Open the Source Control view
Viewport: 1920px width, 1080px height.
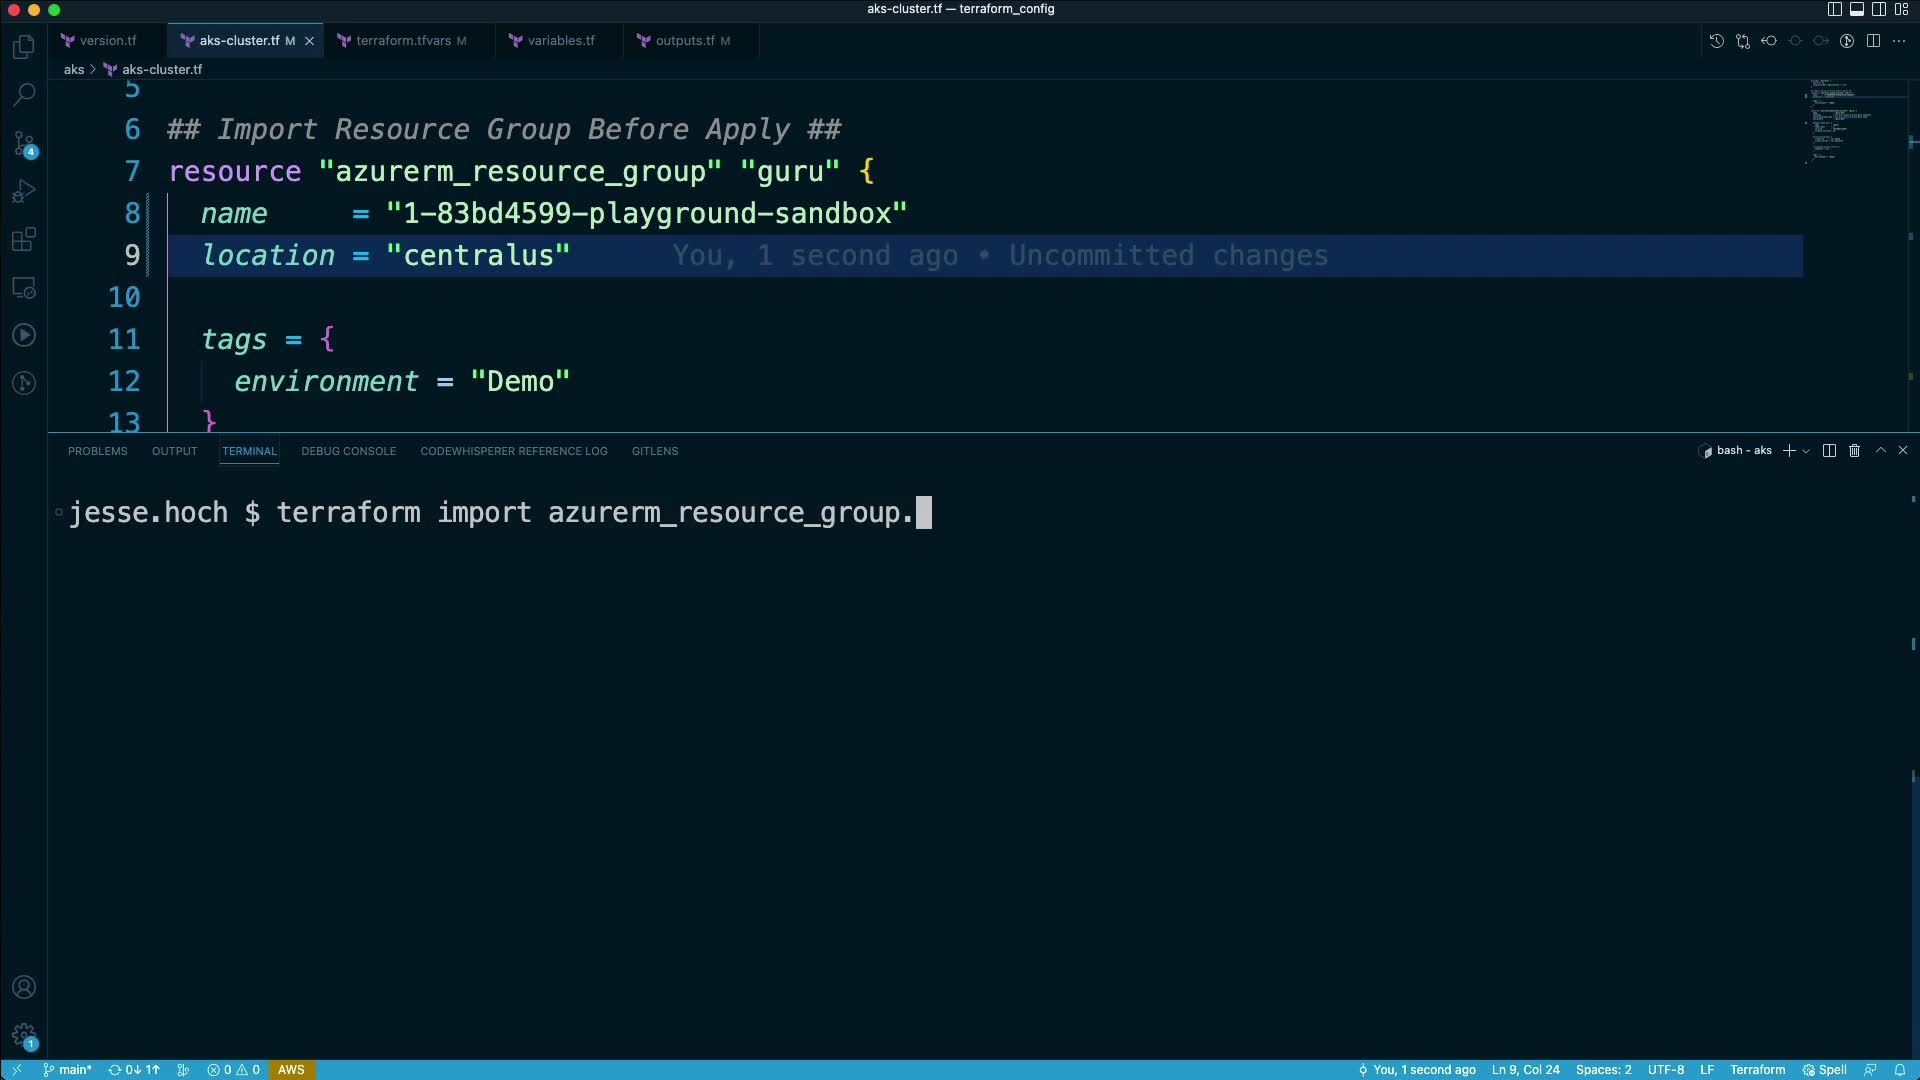click(24, 143)
